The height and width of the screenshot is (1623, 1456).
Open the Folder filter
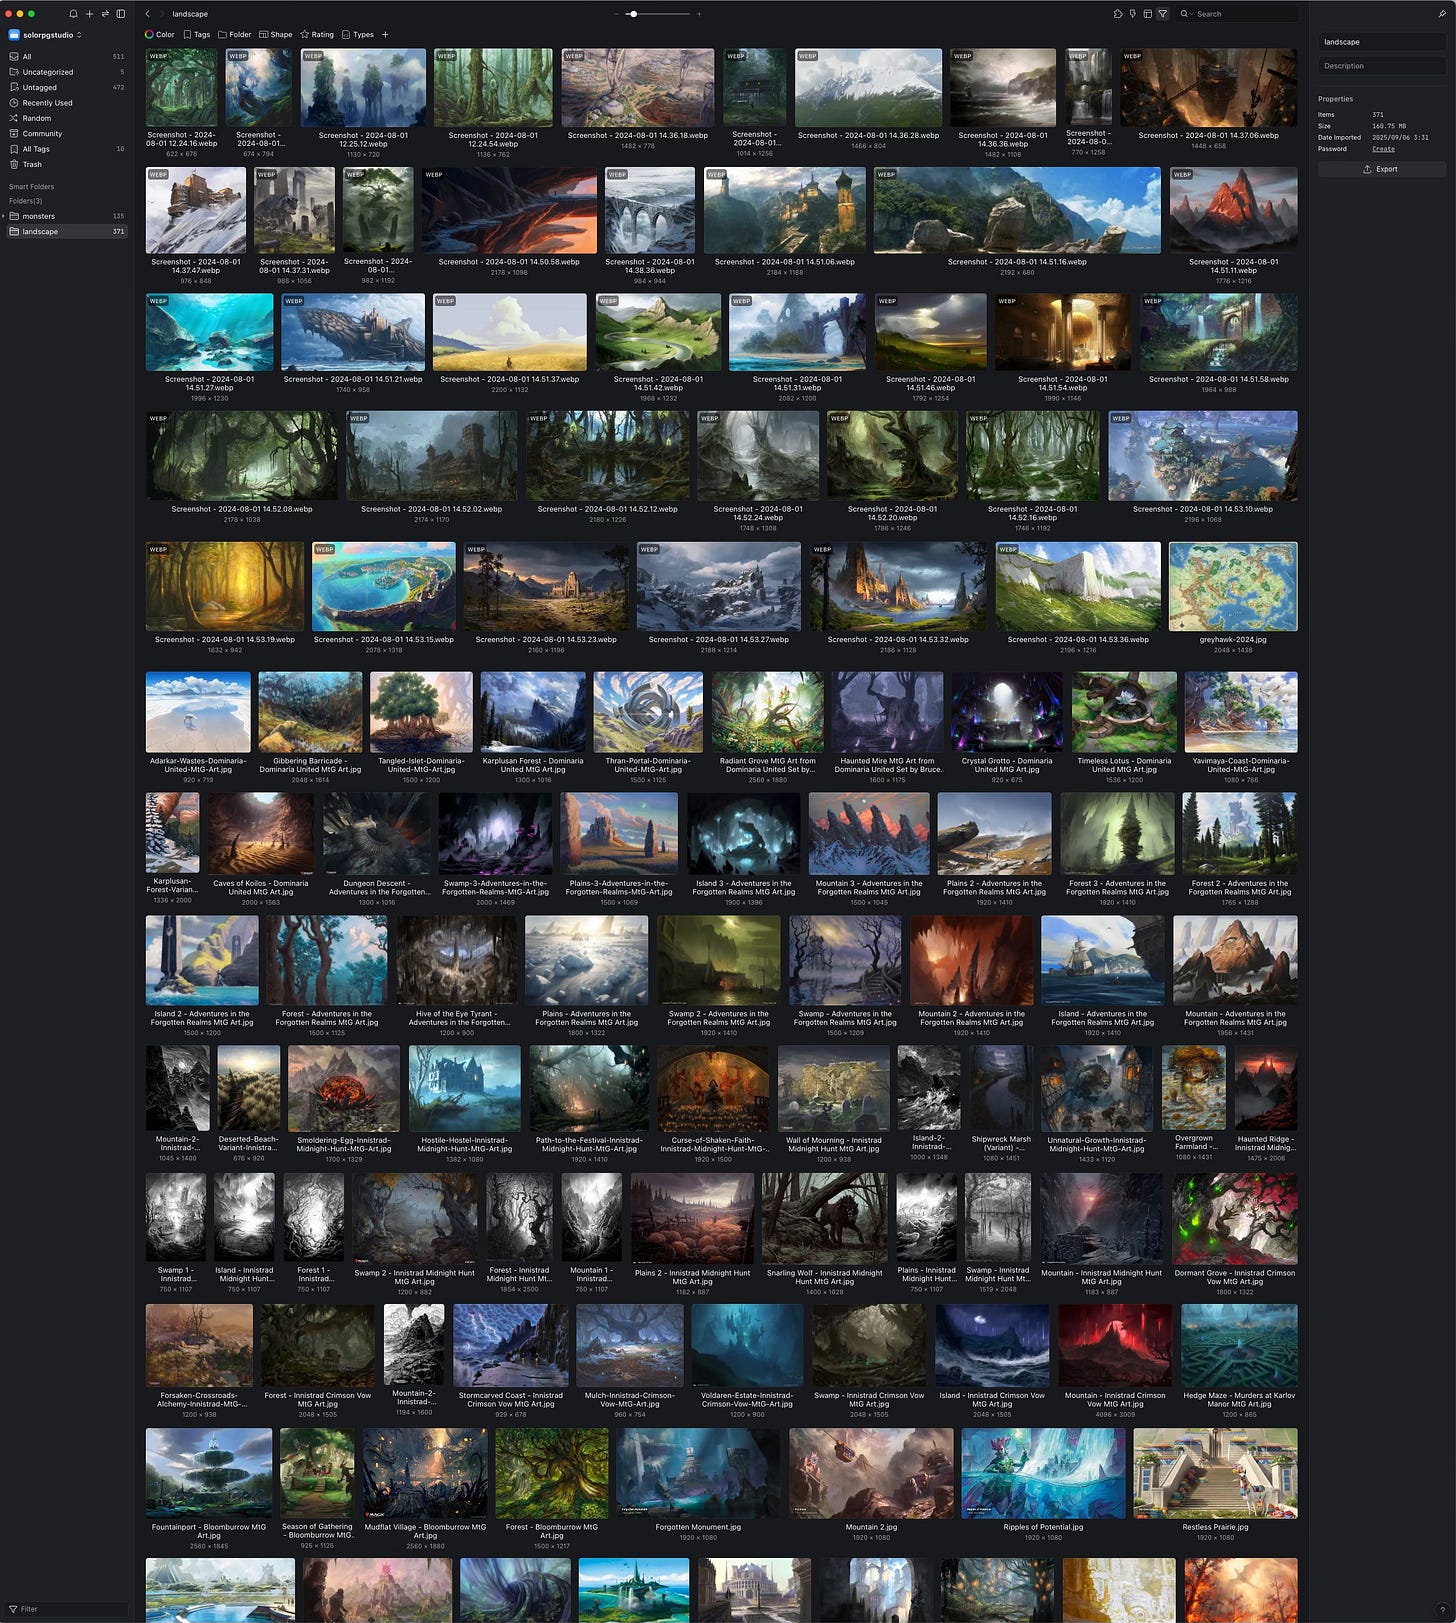(x=235, y=34)
